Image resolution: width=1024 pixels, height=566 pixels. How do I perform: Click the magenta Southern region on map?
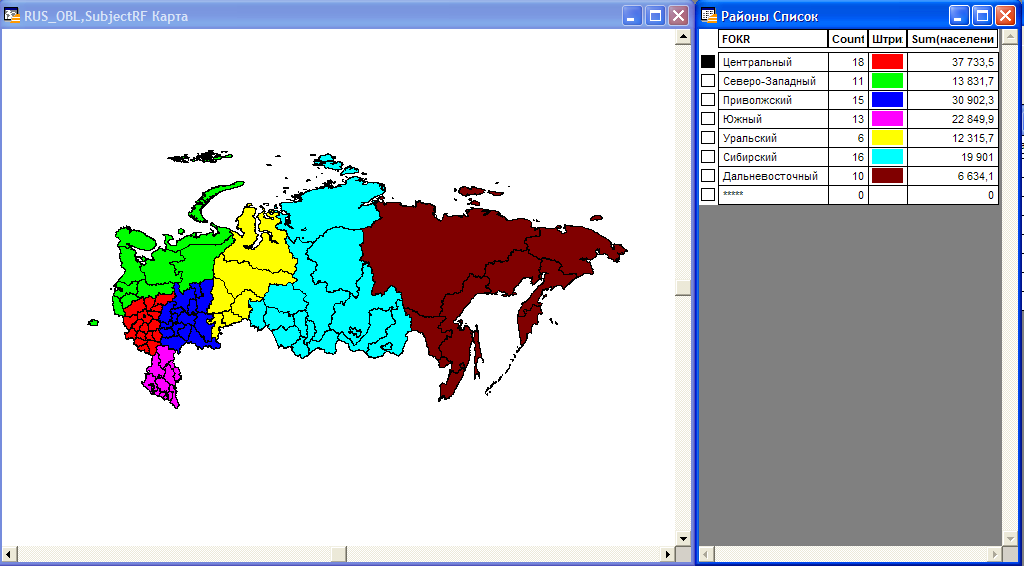161,375
